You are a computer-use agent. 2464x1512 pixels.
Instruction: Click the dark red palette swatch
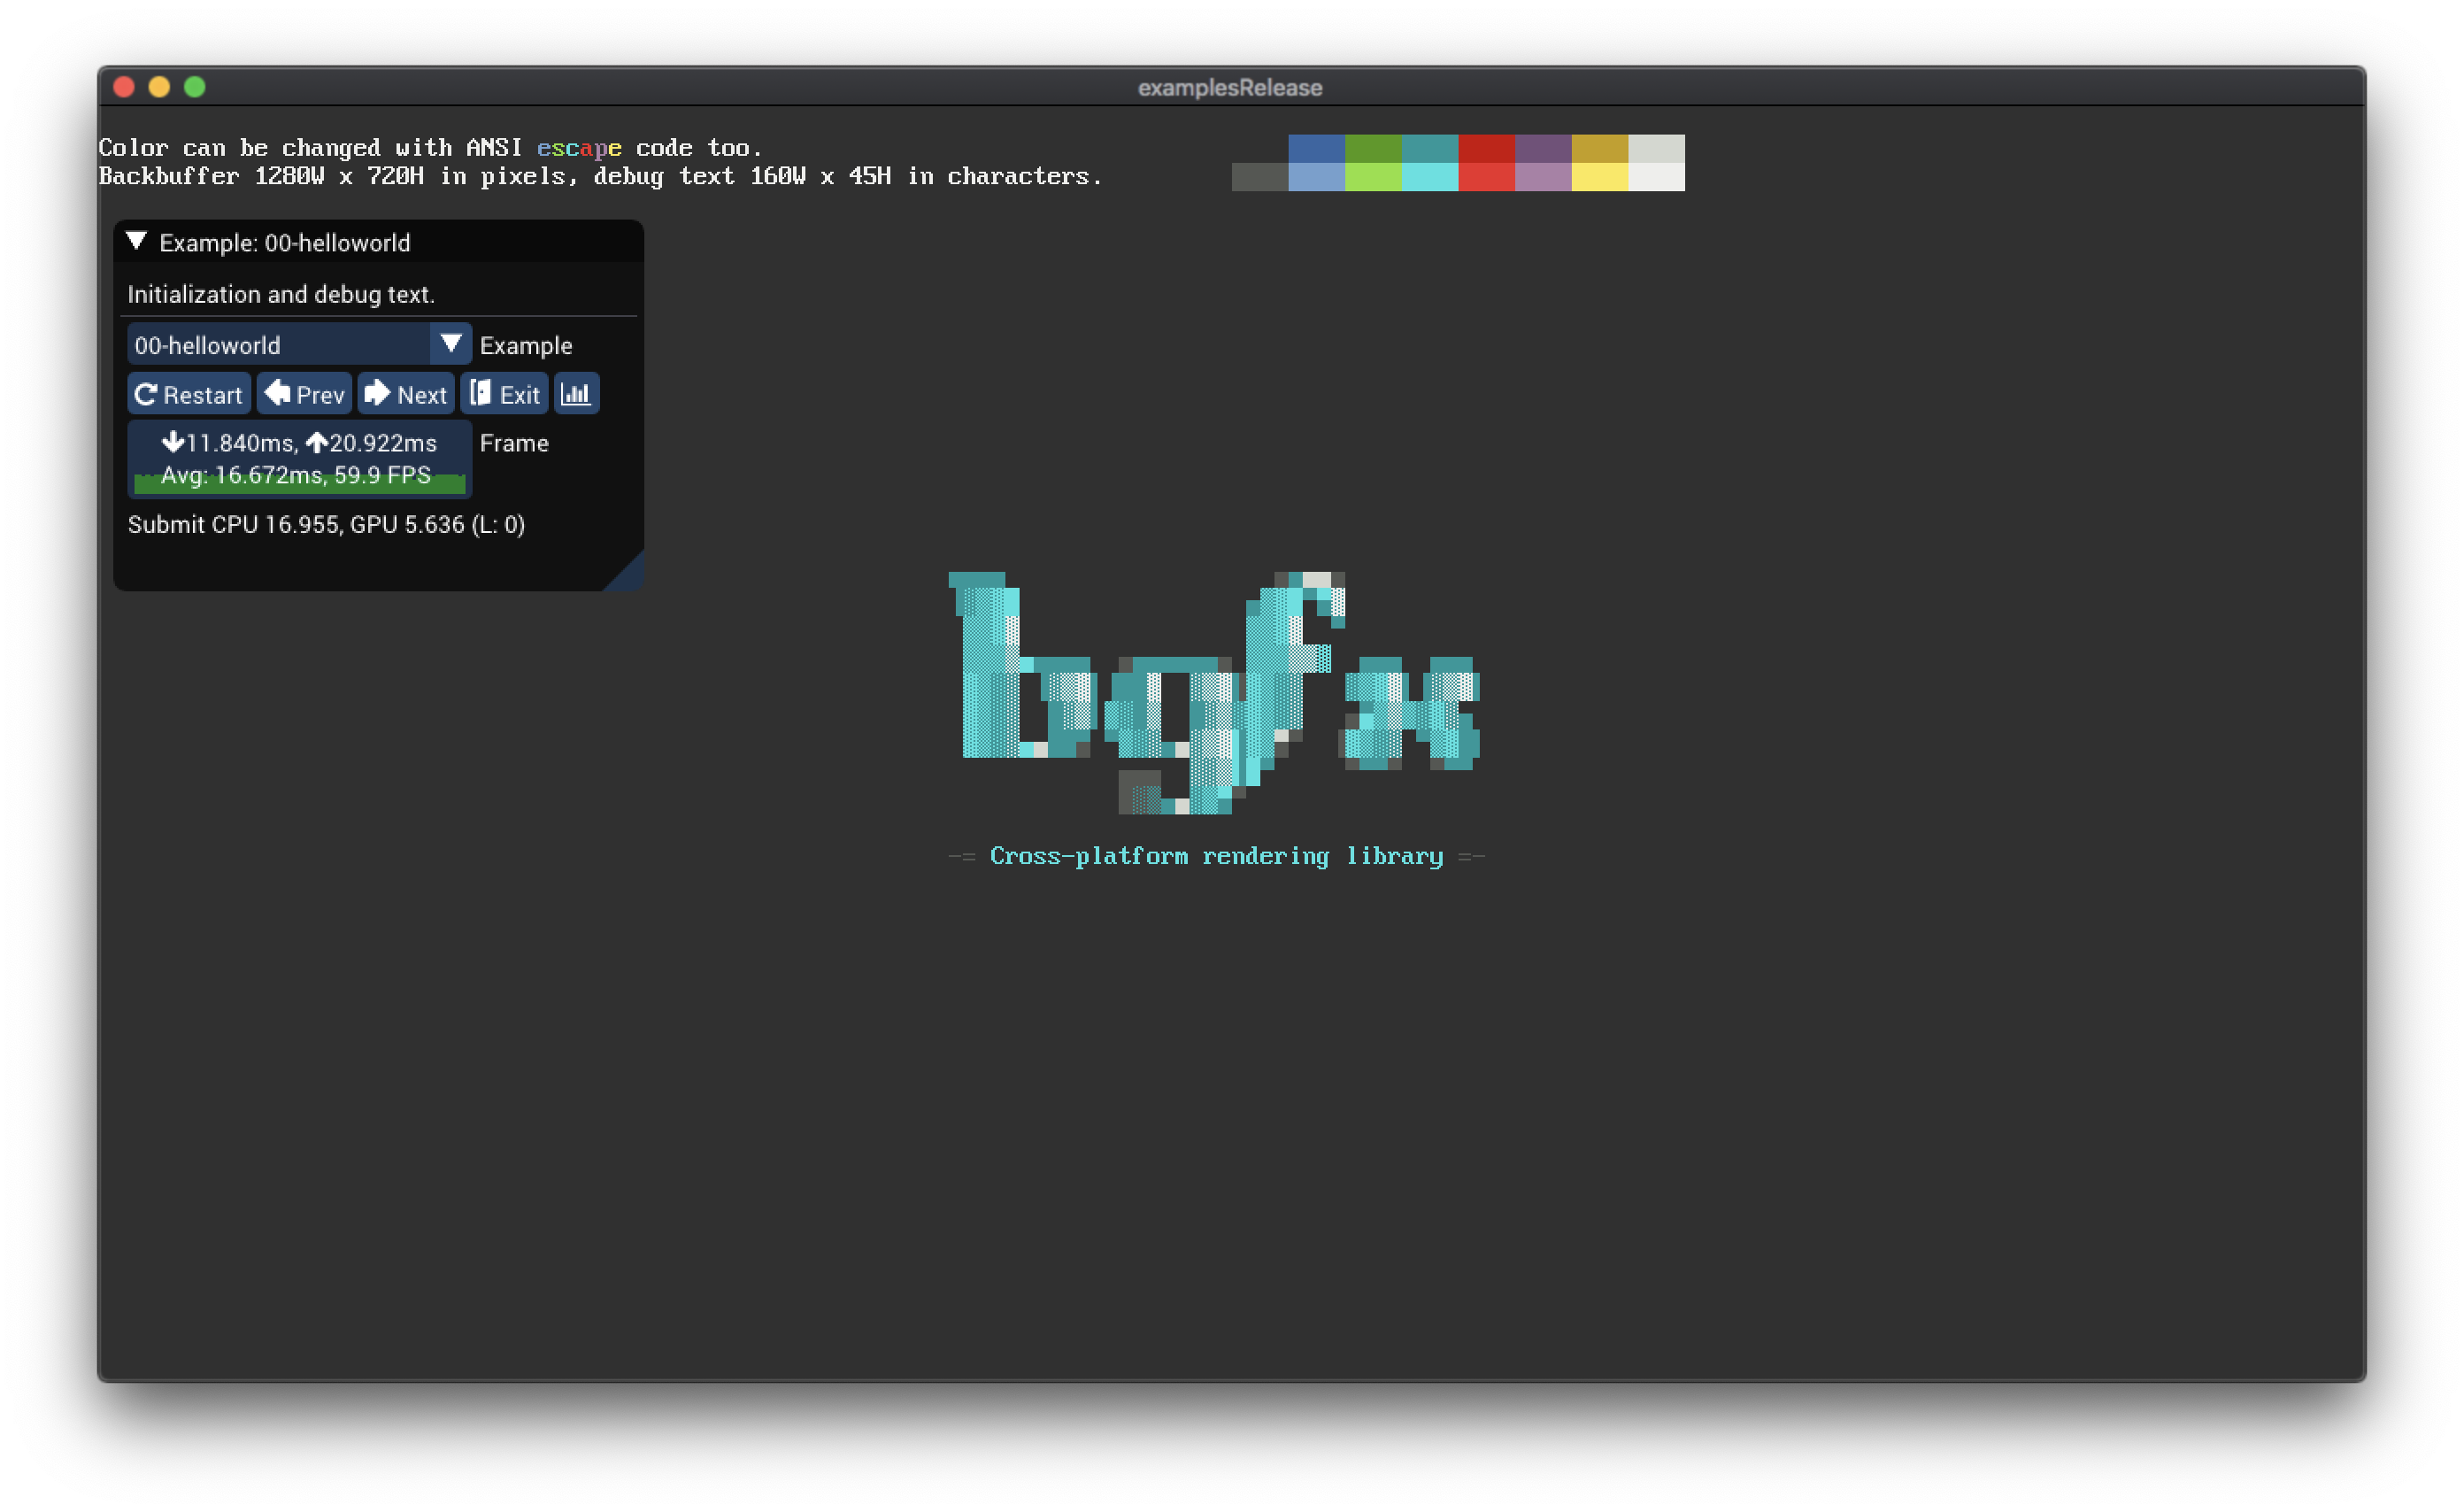(1487, 148)
